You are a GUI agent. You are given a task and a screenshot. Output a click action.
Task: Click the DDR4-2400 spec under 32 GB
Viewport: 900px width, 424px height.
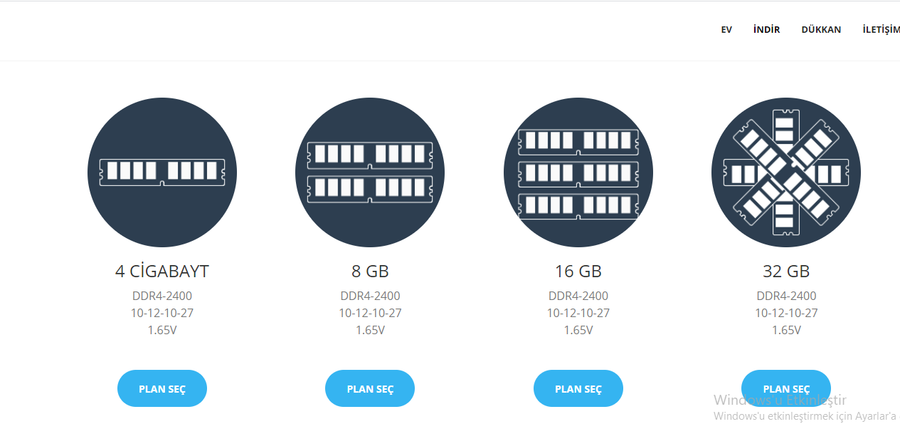pos(786,296)
